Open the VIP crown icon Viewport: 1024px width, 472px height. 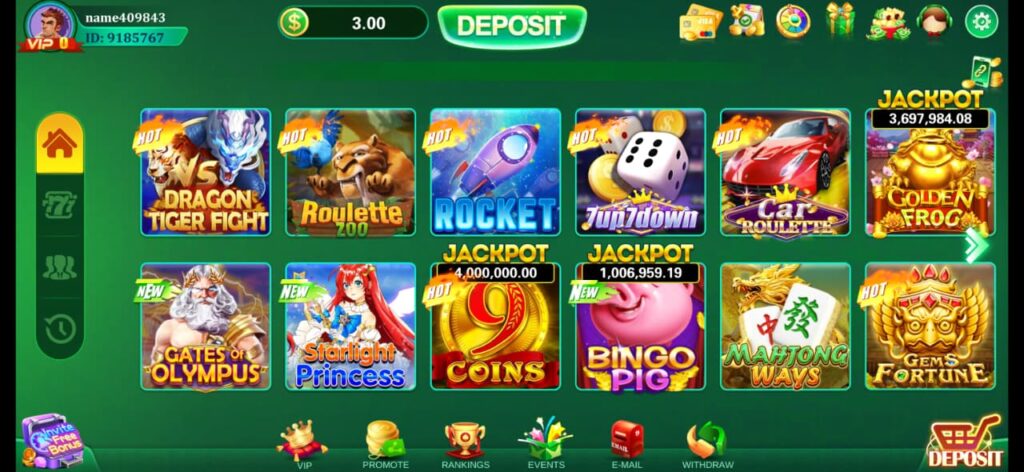point(302,439)
